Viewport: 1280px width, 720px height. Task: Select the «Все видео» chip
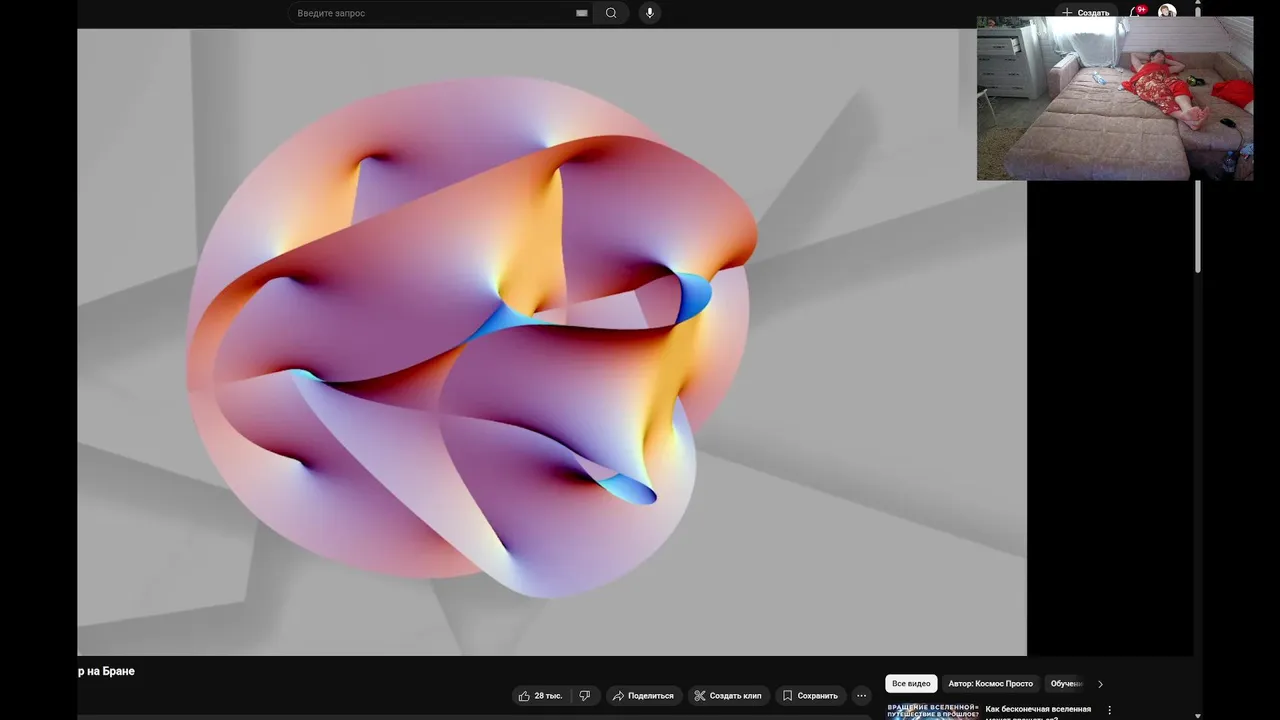(x=911, y=684)
